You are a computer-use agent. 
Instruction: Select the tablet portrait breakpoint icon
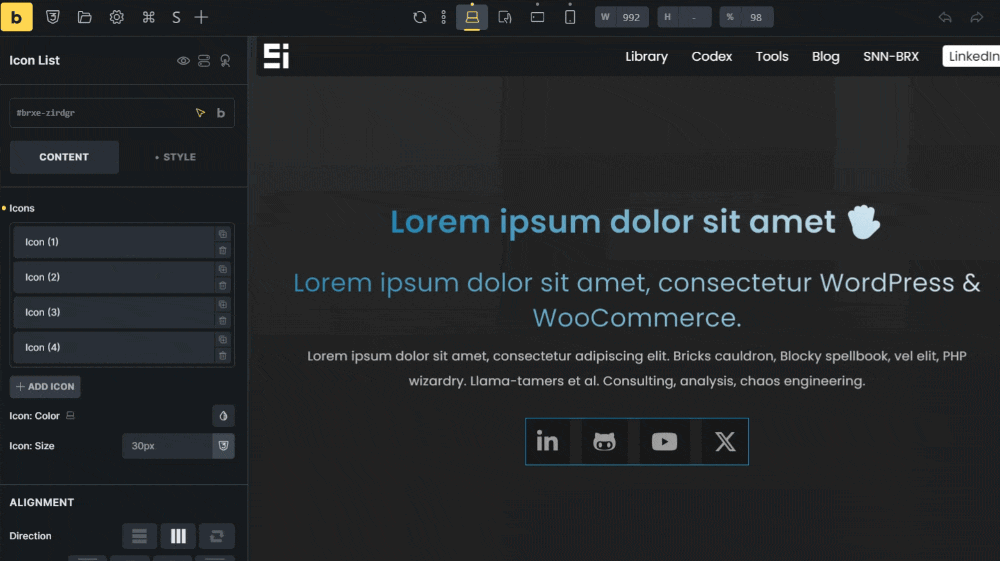538,17
